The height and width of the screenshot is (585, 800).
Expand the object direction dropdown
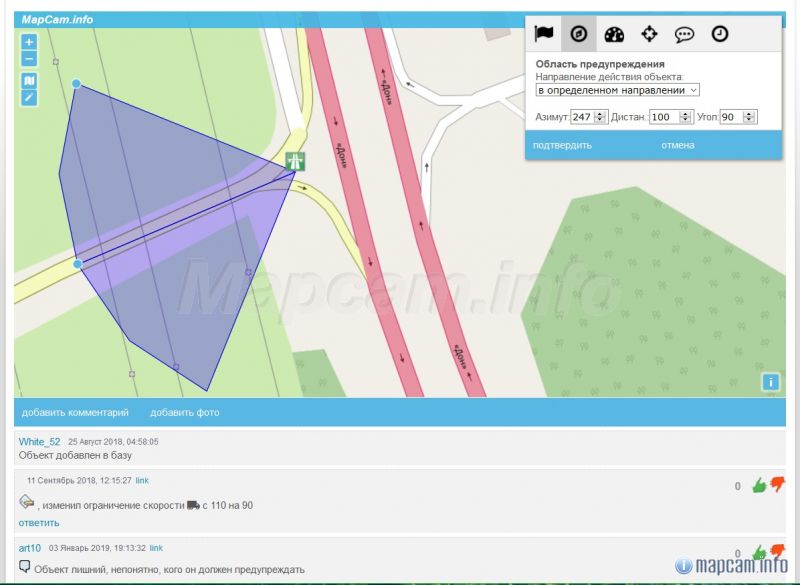[617, 90]
